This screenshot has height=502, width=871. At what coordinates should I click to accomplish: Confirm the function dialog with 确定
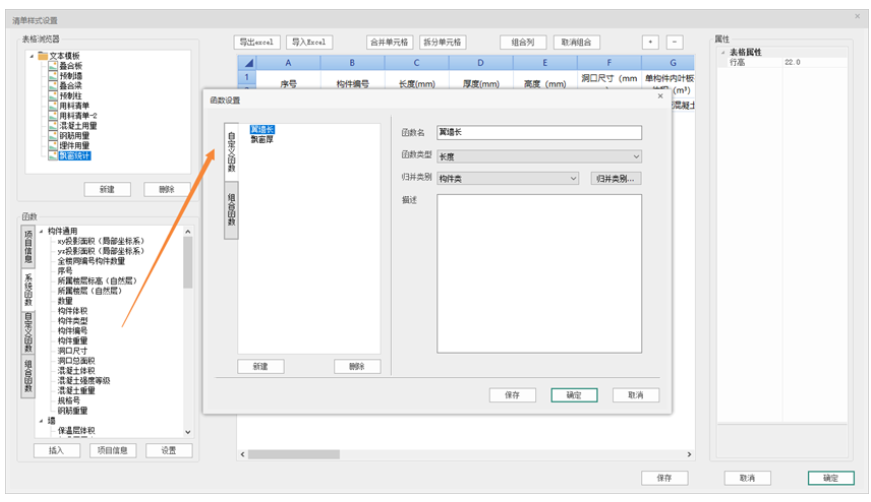point(574,395)
